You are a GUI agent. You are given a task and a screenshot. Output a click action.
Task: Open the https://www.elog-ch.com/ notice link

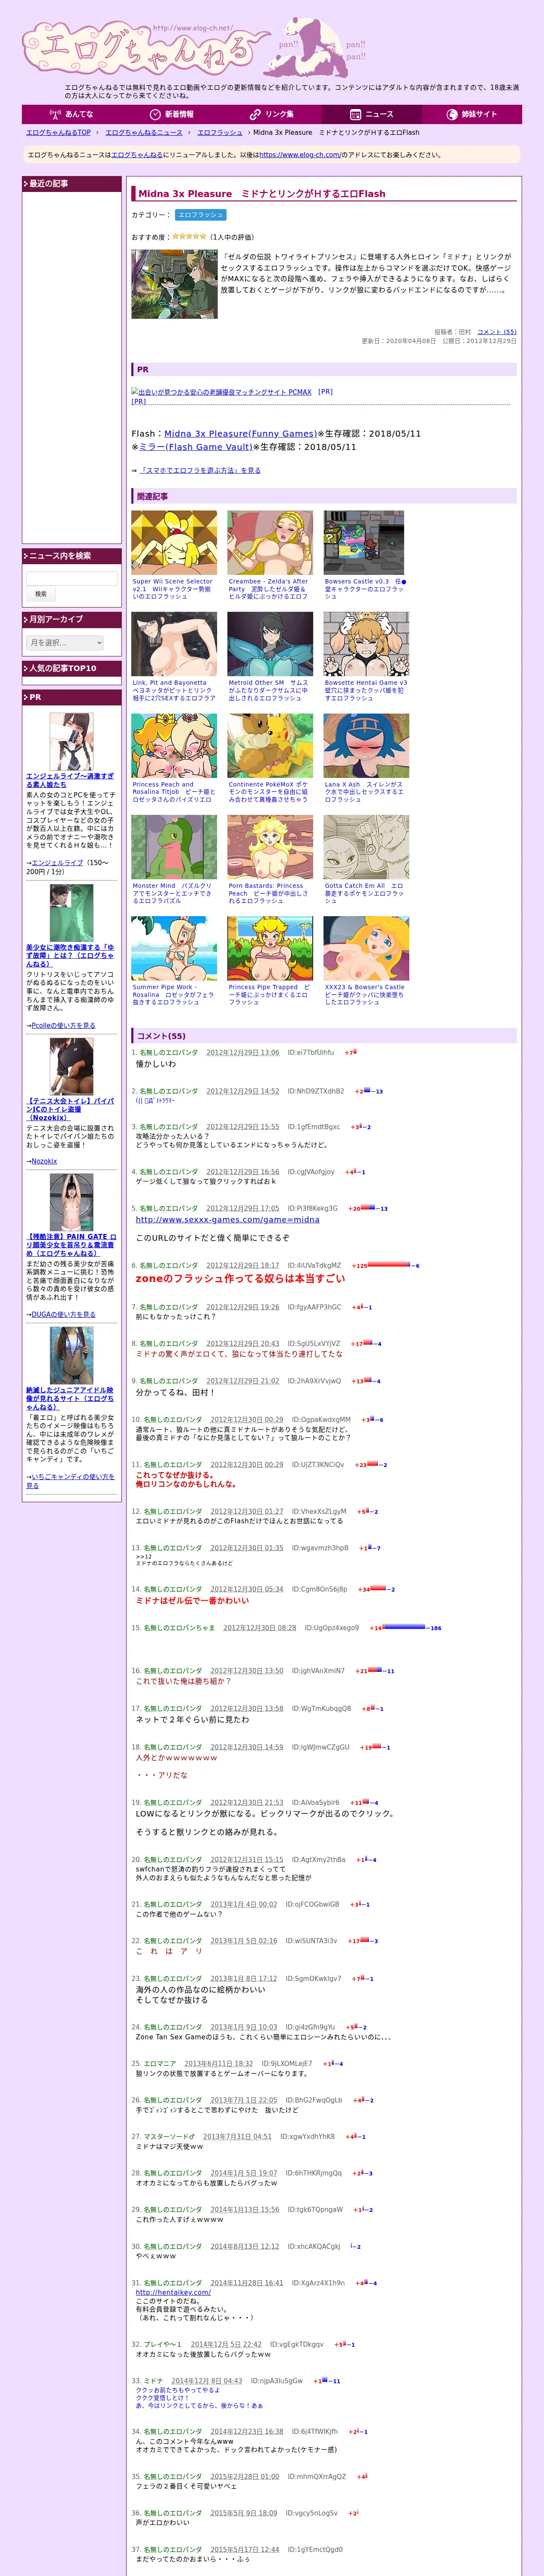(300, 155)
